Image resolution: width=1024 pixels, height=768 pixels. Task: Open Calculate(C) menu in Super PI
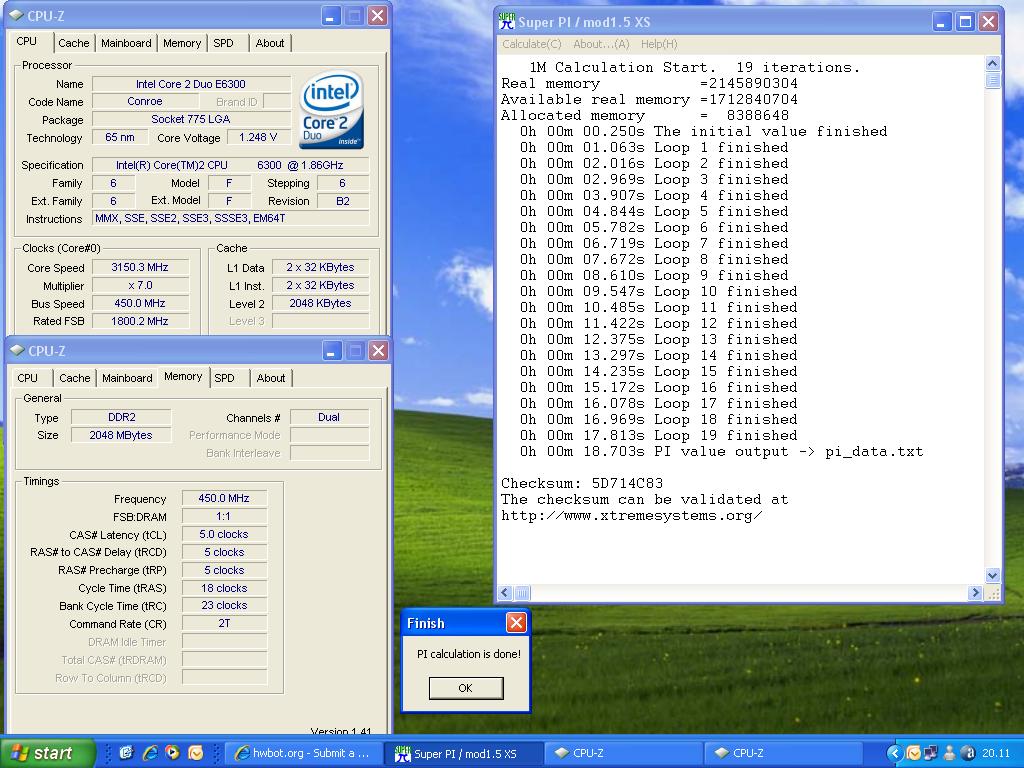532,44
